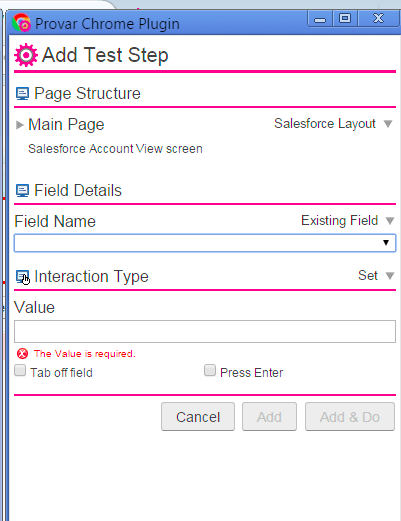Open the Field Name combo box
Screen dimensions: 401x521
pos(205,243)
